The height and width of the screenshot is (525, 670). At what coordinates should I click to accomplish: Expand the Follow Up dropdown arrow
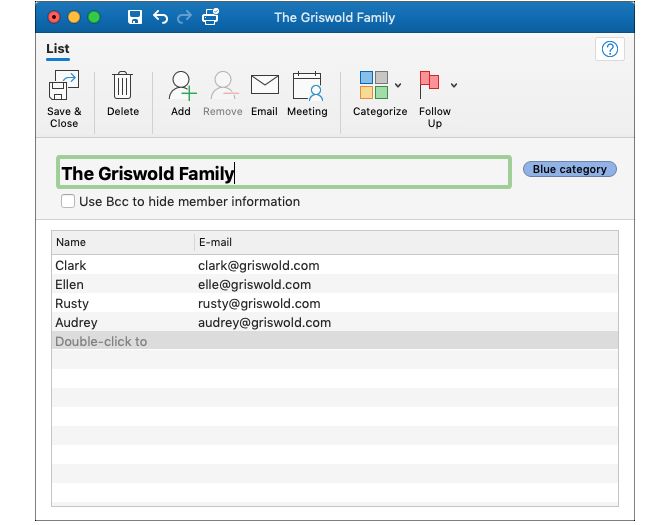point(454,86)
